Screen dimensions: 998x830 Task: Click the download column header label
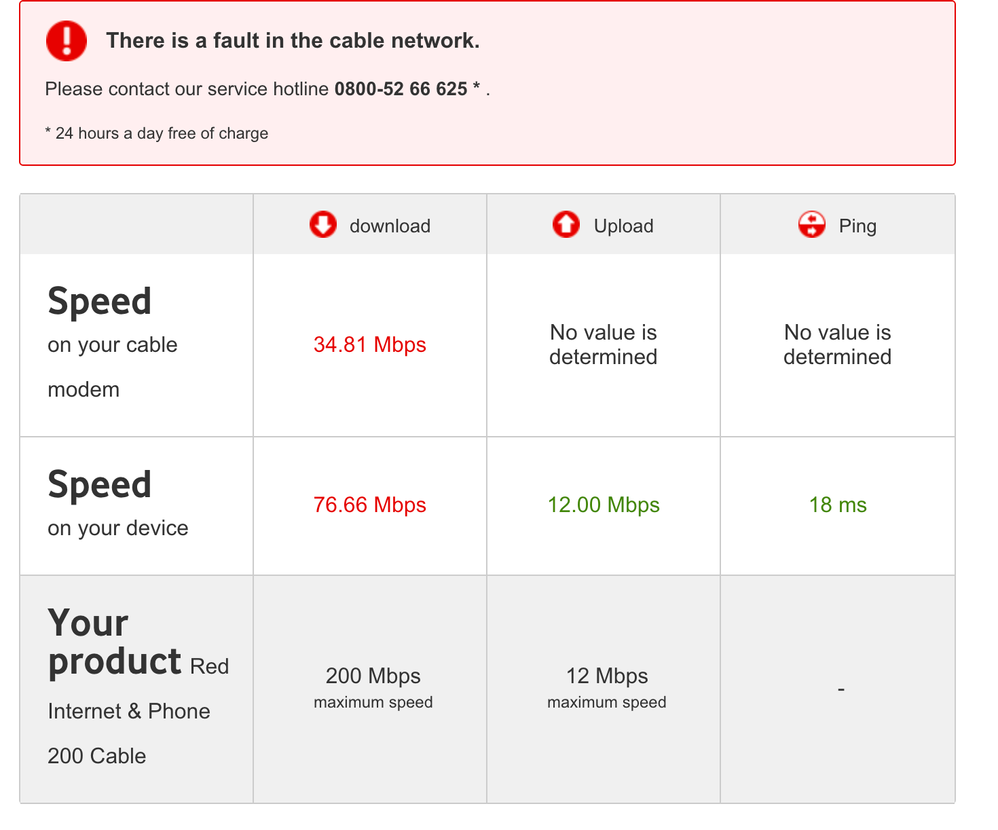click(x=389, y=226)
